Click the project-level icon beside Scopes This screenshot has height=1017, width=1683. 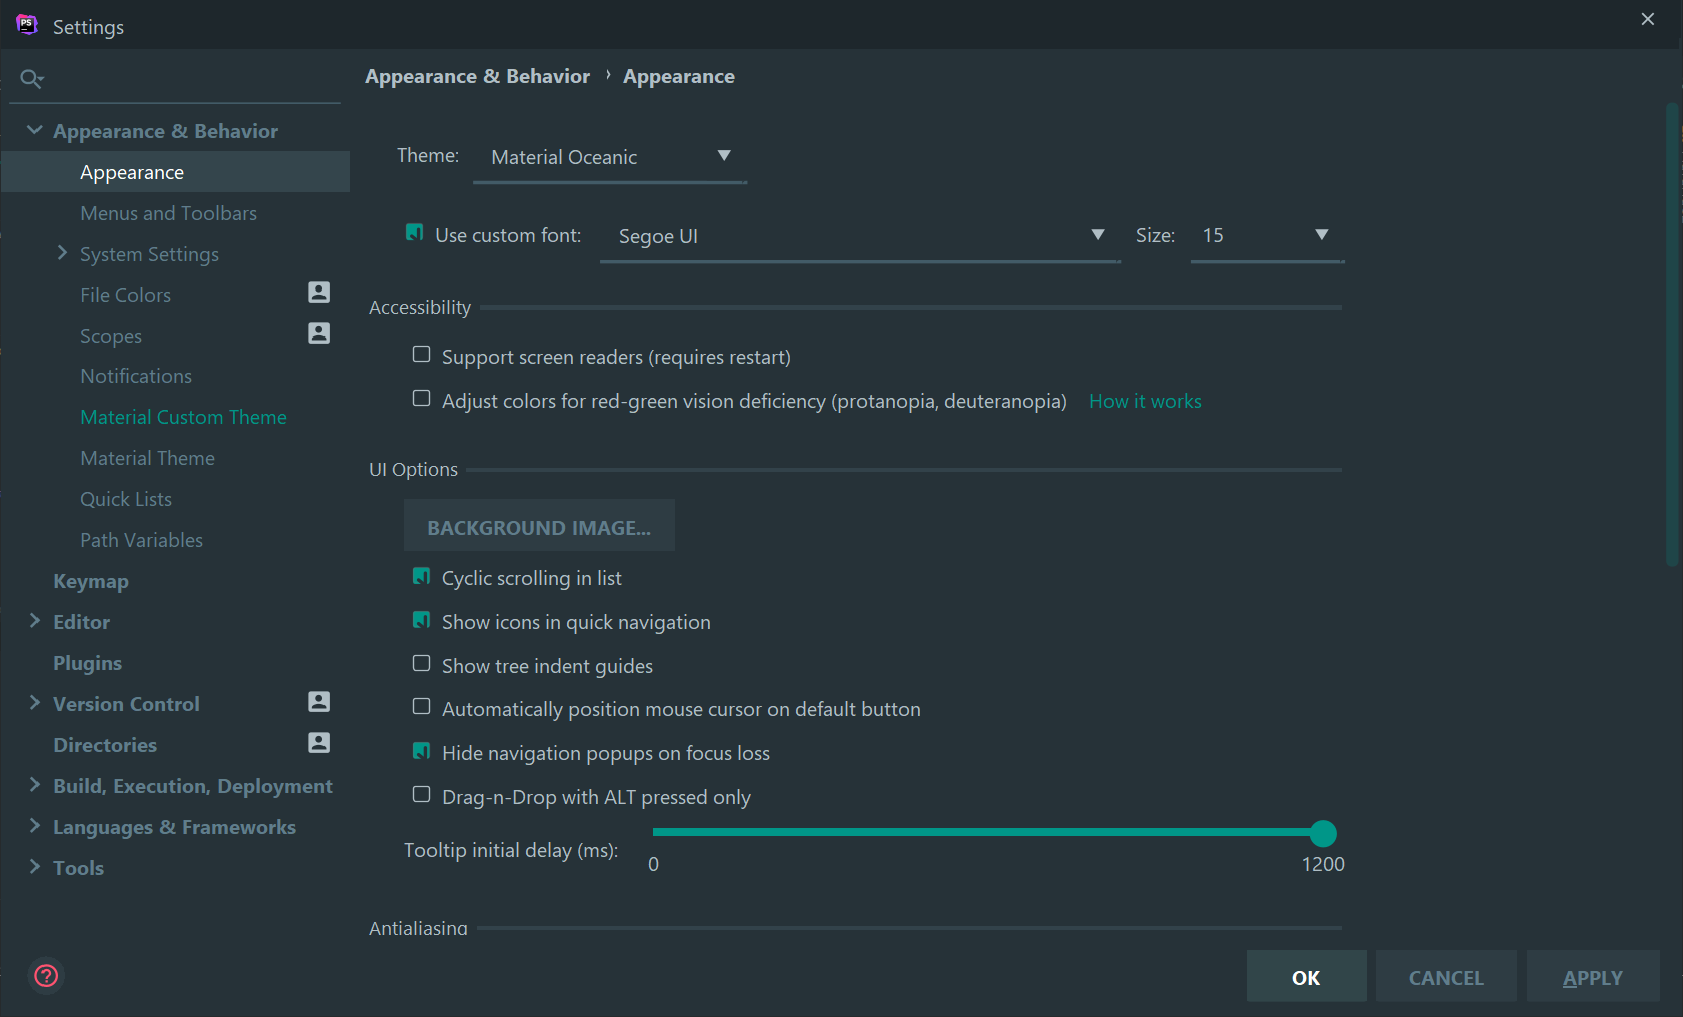[x=319, y=333]
